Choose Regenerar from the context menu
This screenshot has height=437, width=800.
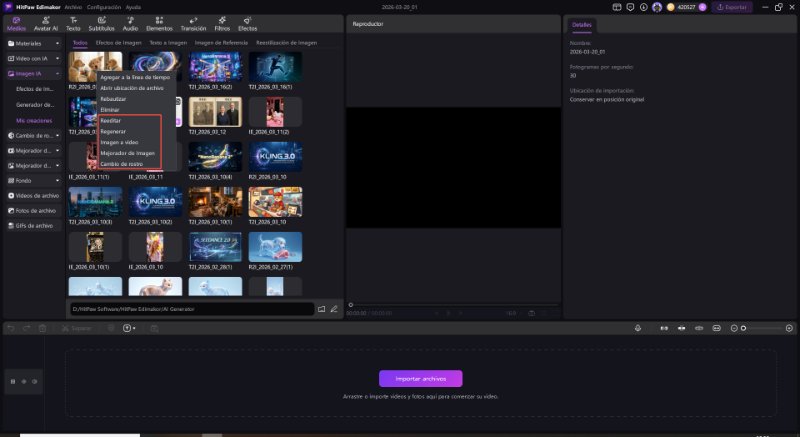(x=112, y=131)
